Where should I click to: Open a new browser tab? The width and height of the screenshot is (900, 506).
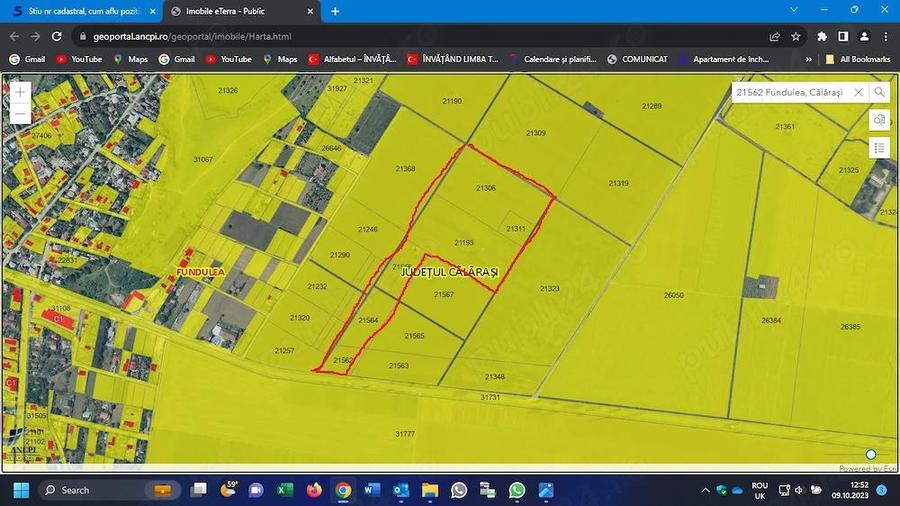335,11
